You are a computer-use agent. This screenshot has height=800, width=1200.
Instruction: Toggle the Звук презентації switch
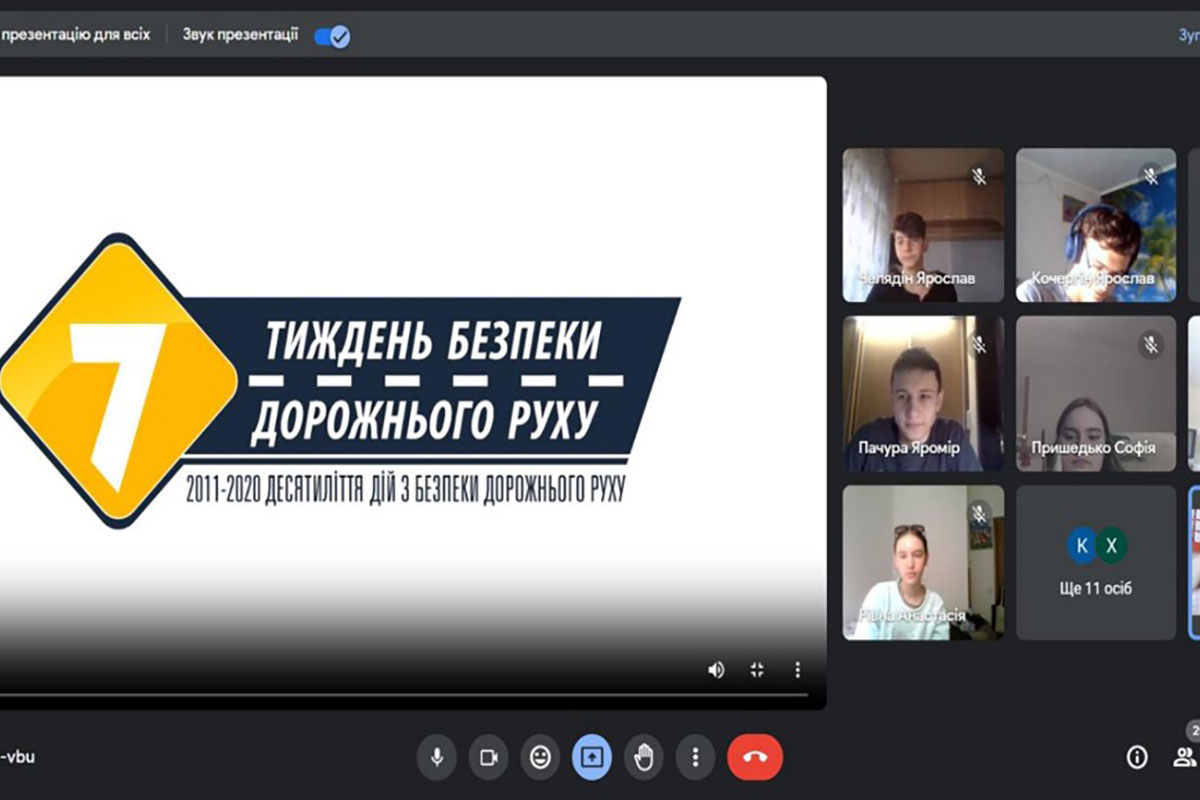(332, 37)
